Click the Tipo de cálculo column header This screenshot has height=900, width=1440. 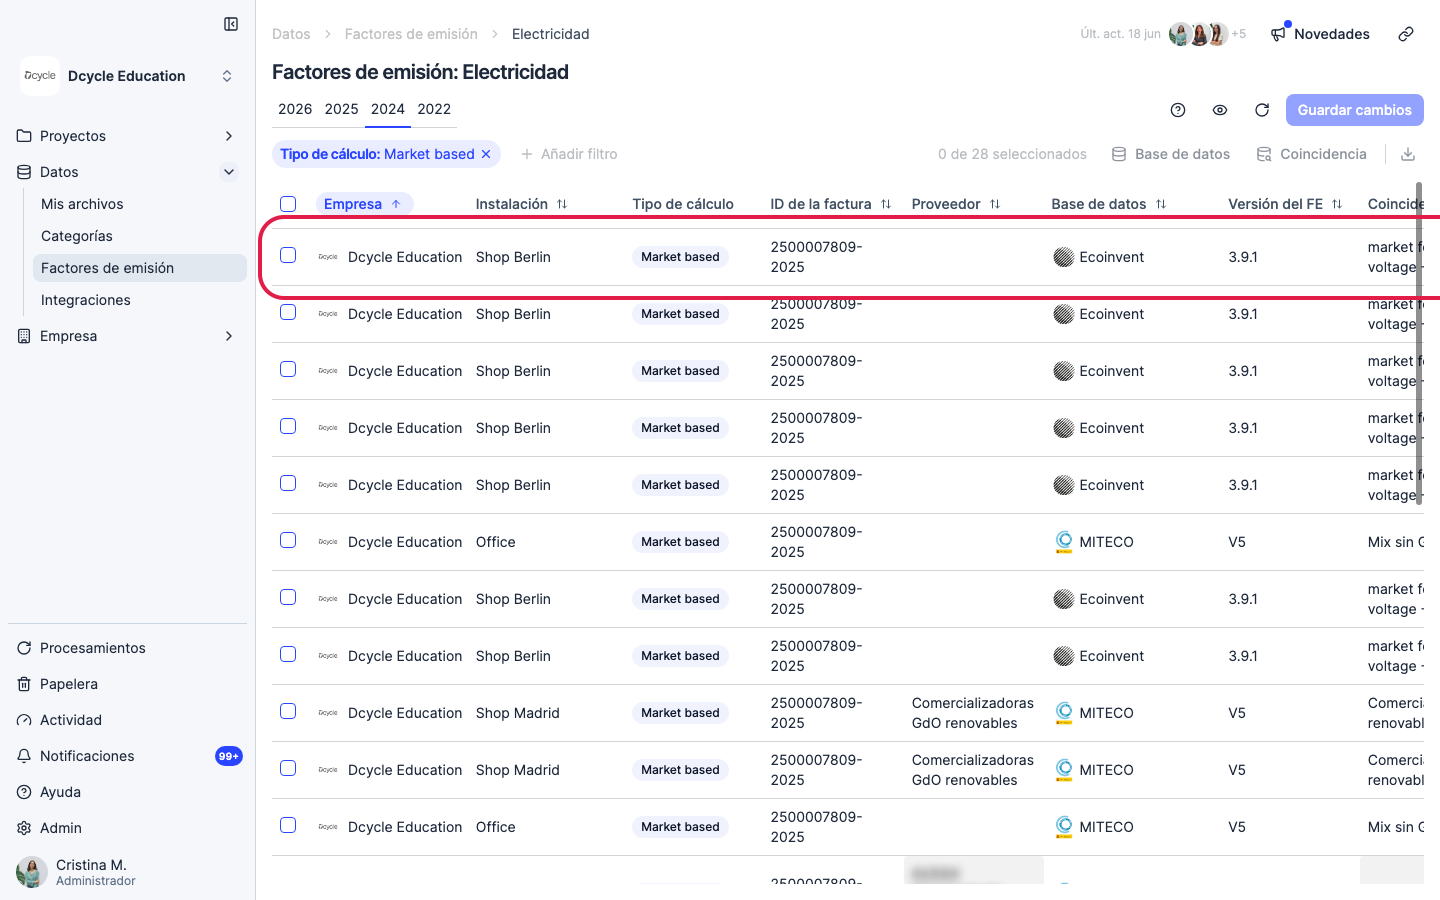pyautogui.click(x=683, y=204)
